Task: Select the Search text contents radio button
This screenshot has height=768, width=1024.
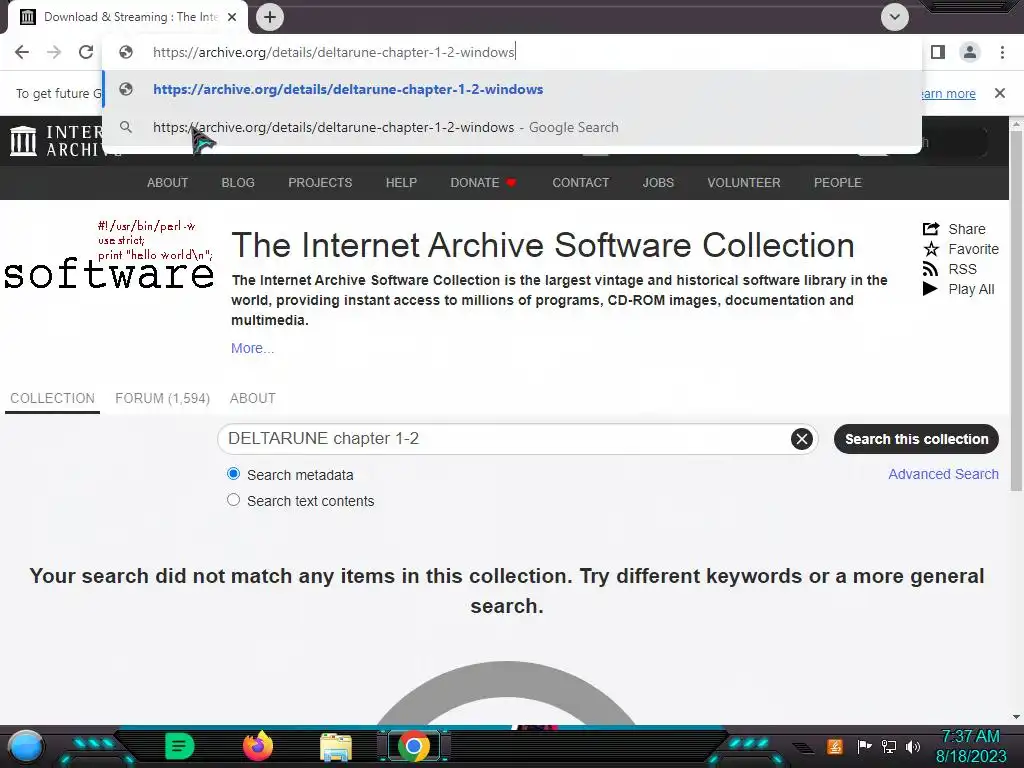Action: (233, 500)
